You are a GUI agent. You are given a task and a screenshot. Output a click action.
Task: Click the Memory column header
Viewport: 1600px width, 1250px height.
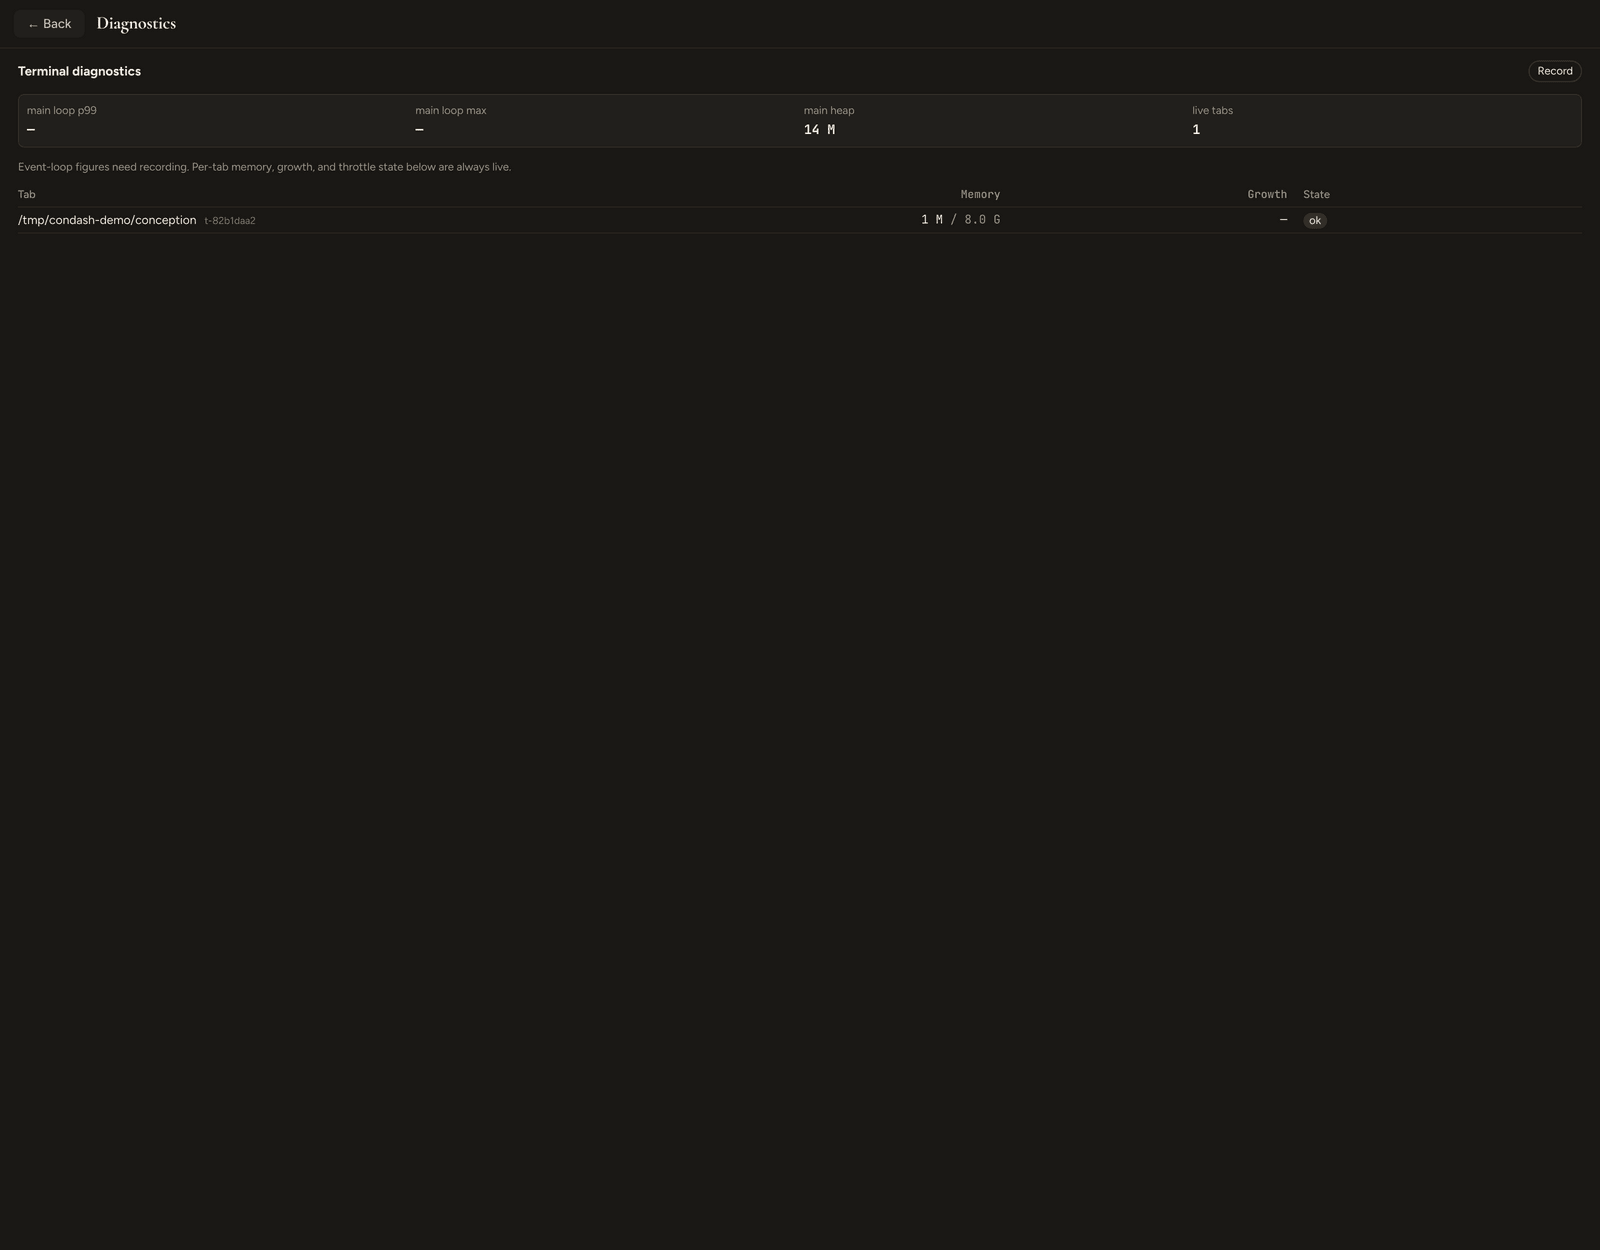[x=980, y=194]
